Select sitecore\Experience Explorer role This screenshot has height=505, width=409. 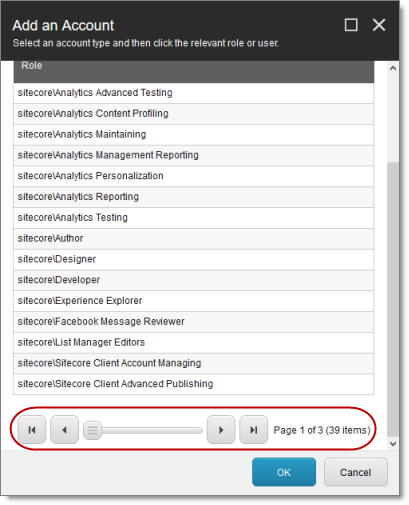[x=194, y=301]
